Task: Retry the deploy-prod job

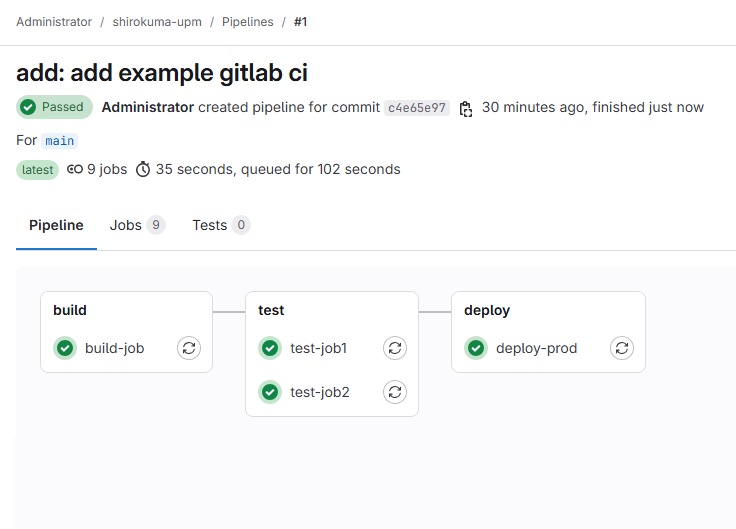Action: pyautogui.click(x=622, y=348)
